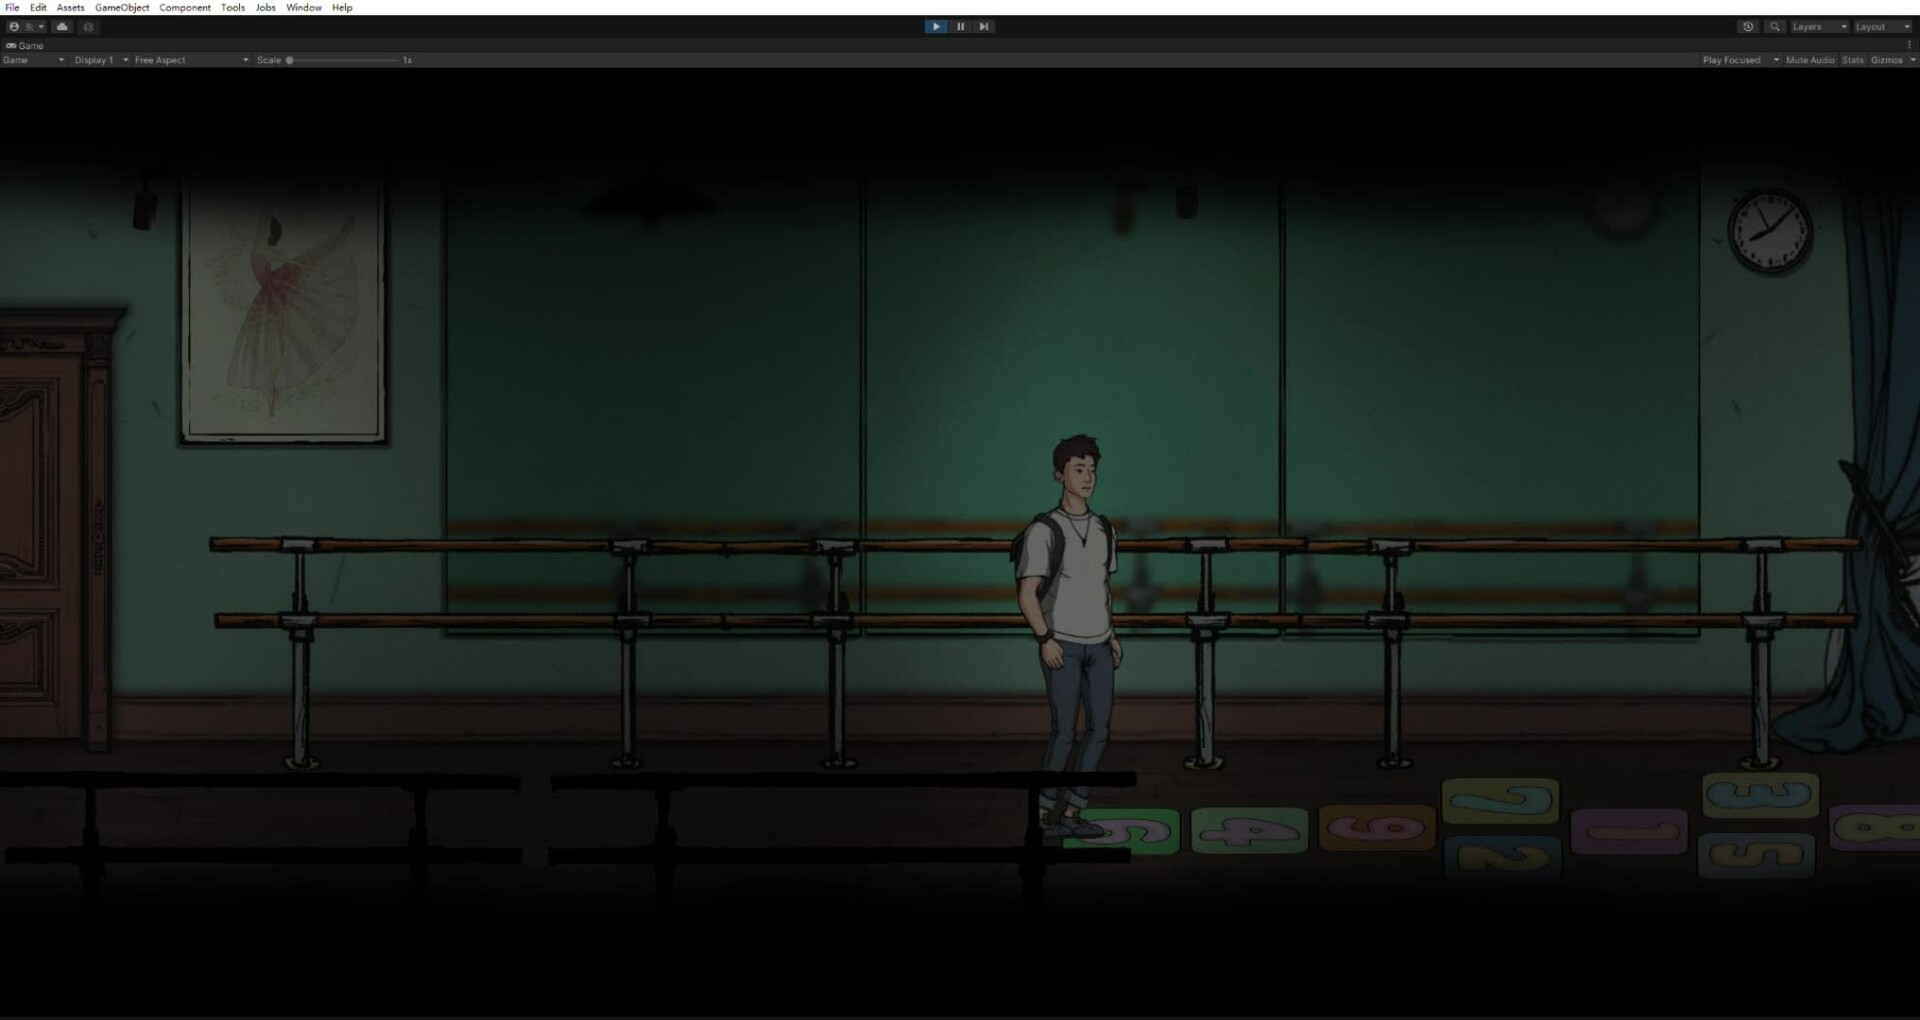This screenshot has height=1020, width=1920.
Task: Click the Scale slider handle
Action: click(290, 60)
